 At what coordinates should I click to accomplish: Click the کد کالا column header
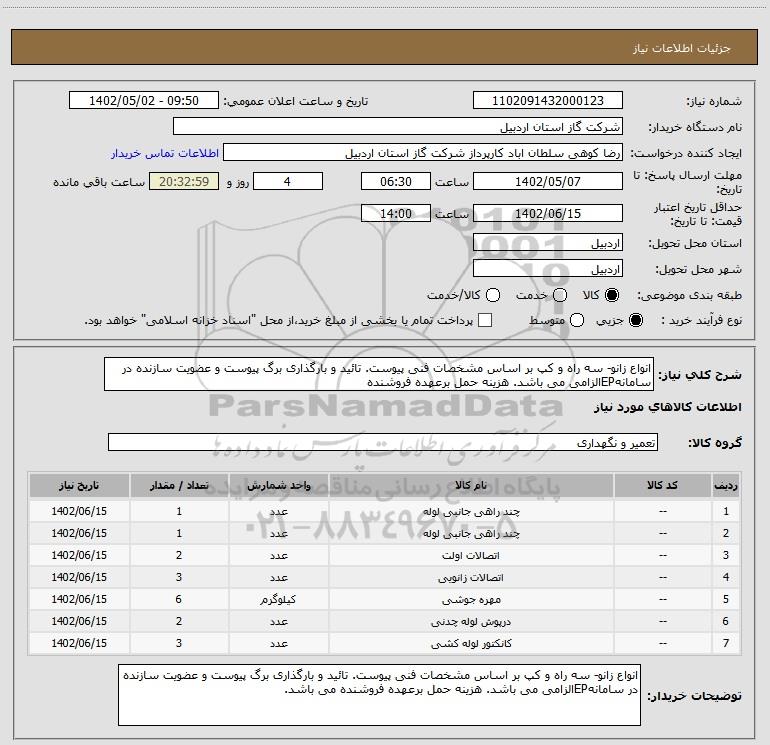(662, 485)
